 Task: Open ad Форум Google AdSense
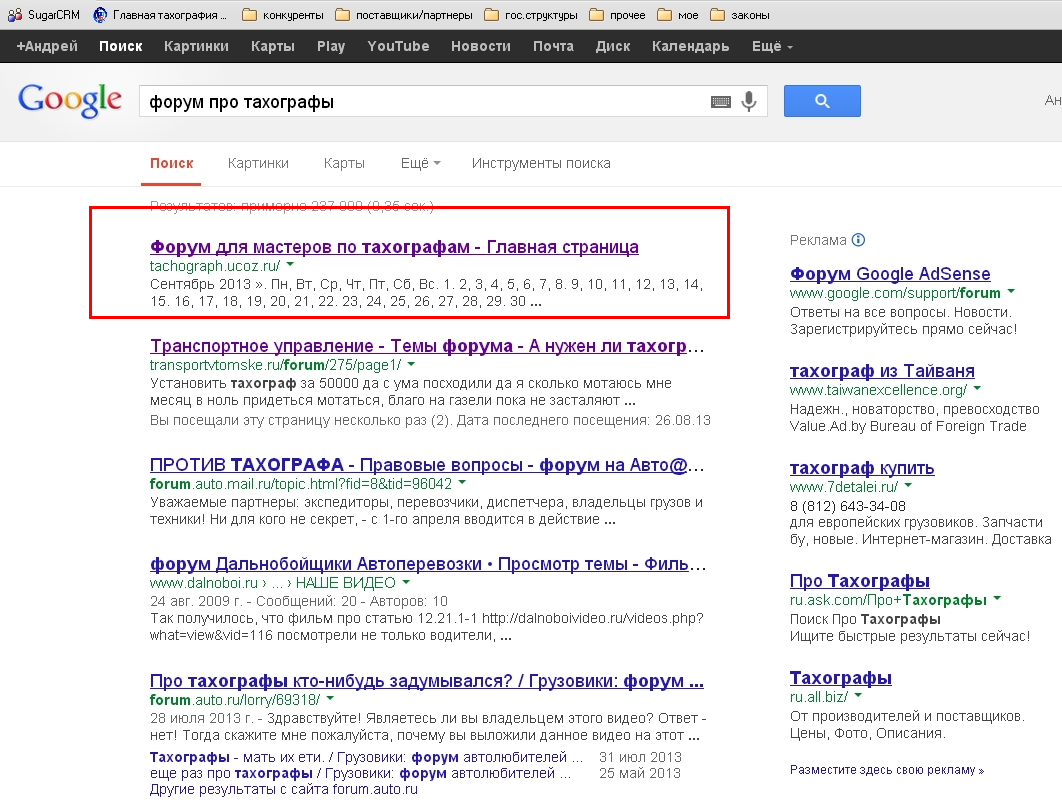(x=890, y=274)
